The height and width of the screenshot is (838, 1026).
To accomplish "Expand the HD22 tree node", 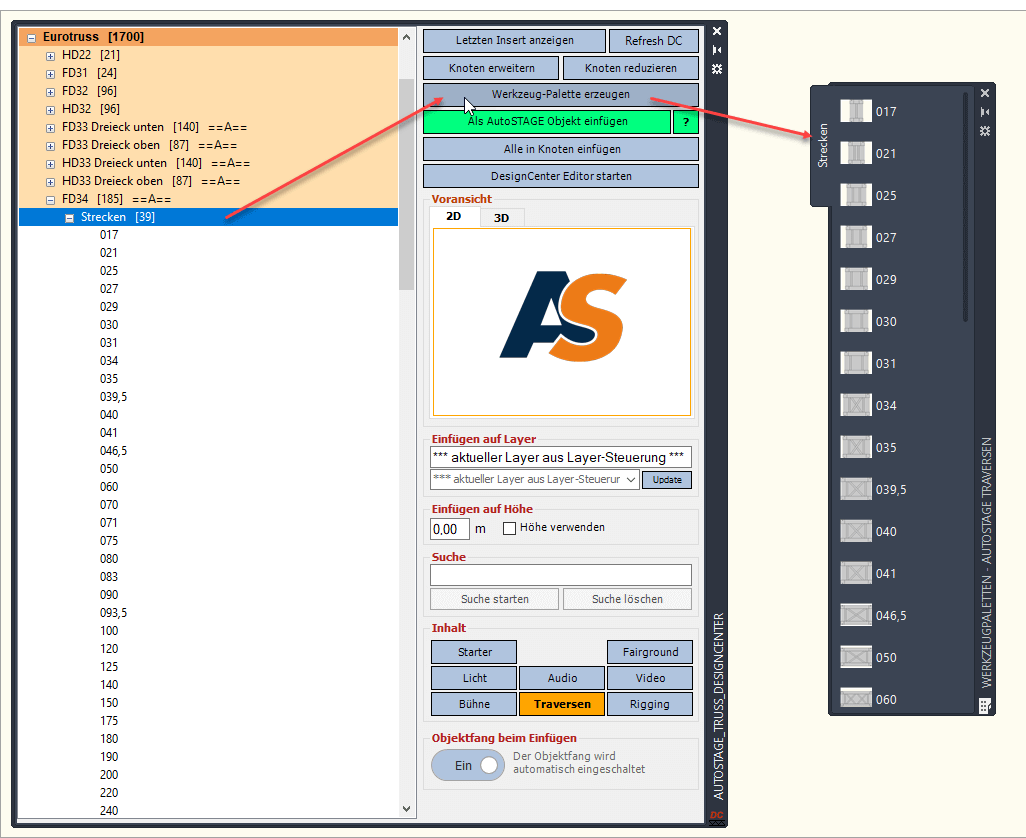I will [50, 56].
